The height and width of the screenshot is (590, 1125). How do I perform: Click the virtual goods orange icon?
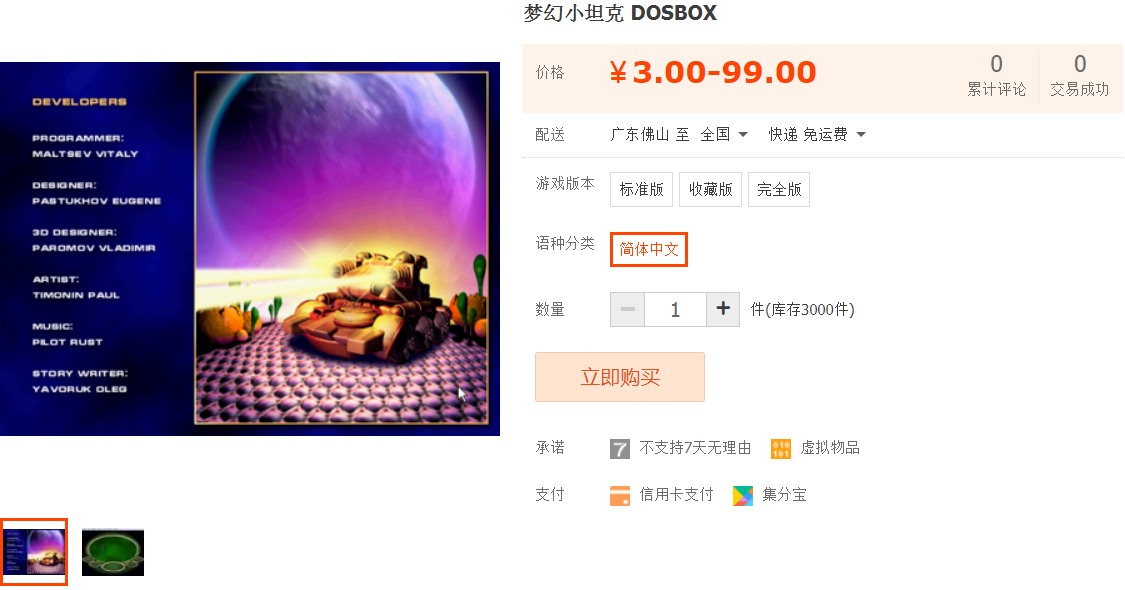pyautogui.click(x=781, y=449)
